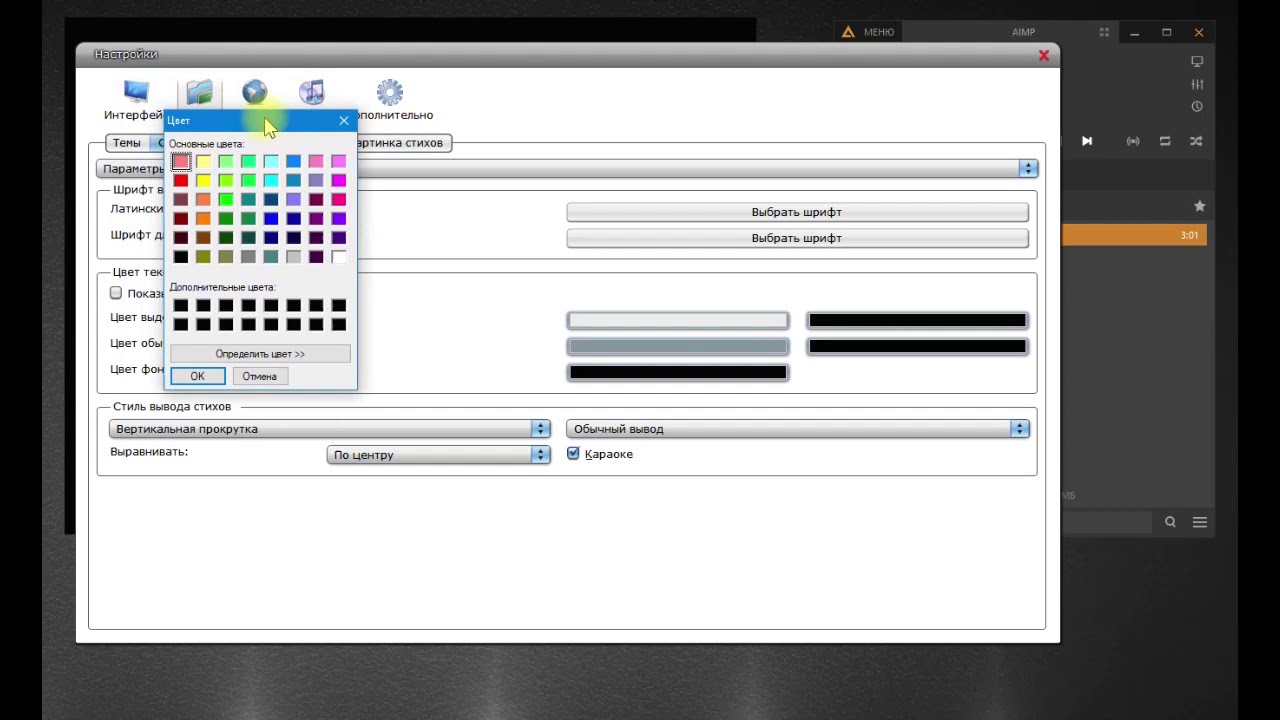This screenshot has height=720, width=1280.
Task: Close Настройки window with red X
Action: [x=1044, y=55]
